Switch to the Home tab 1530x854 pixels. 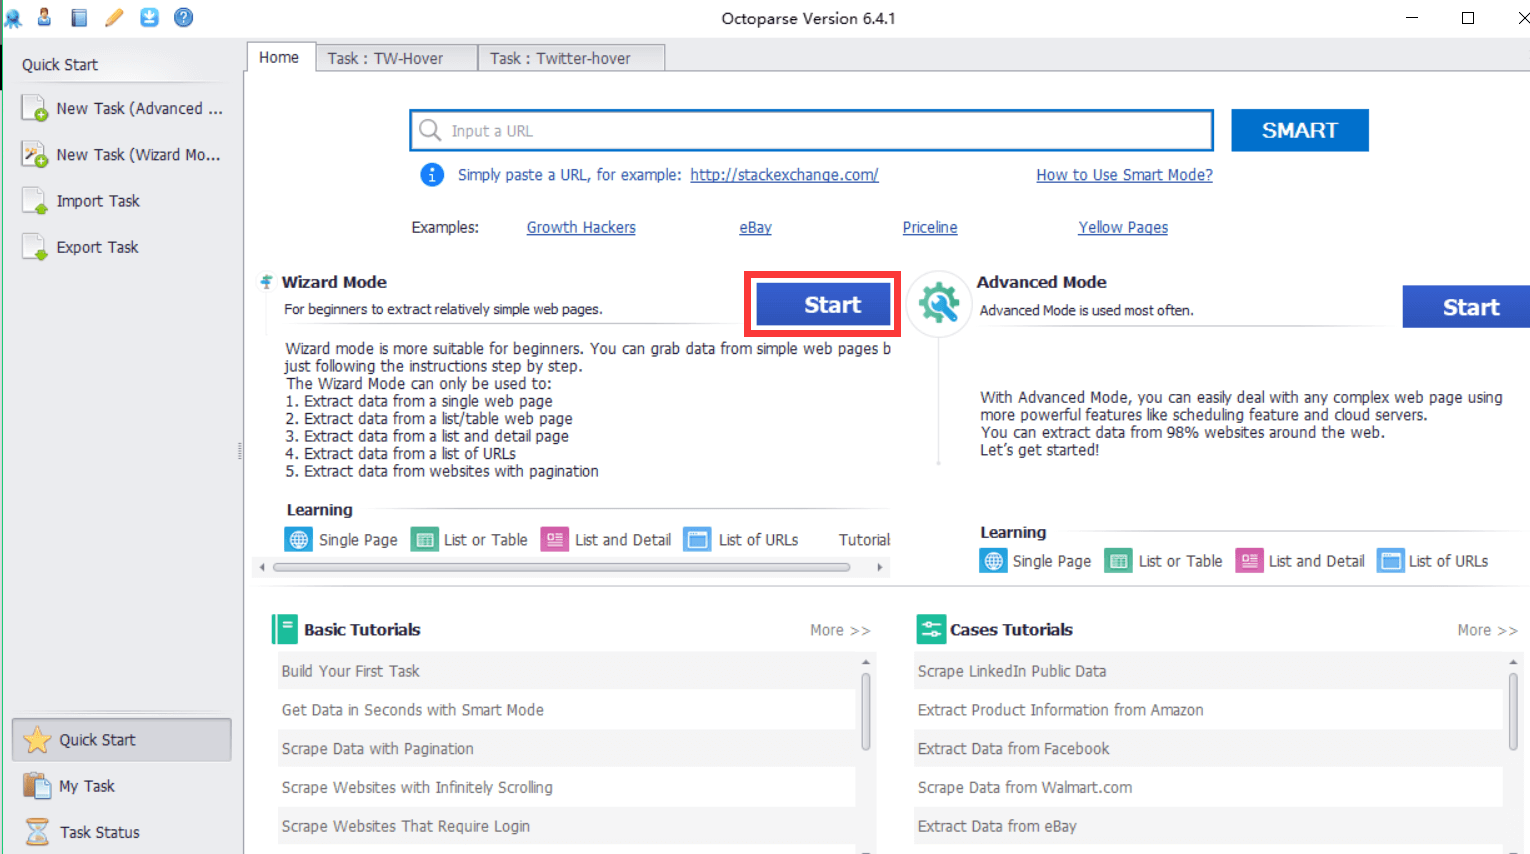coord(279,57)
